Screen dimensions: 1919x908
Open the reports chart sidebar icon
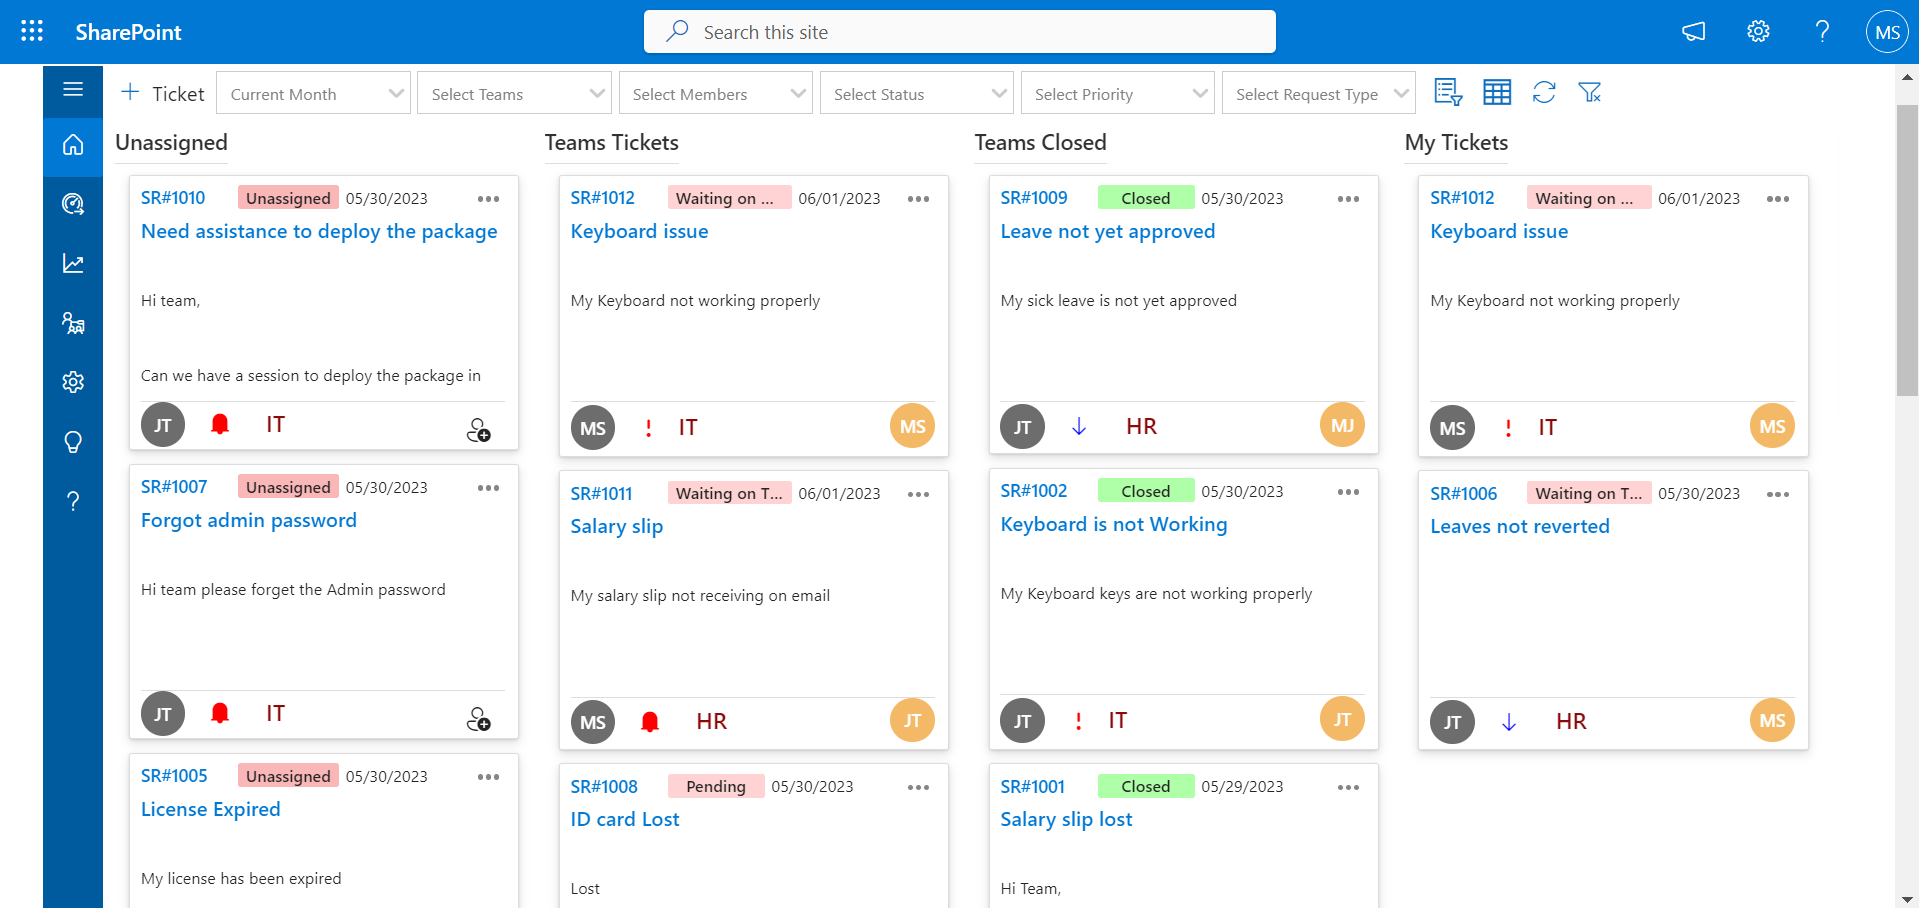click(73, 263)
